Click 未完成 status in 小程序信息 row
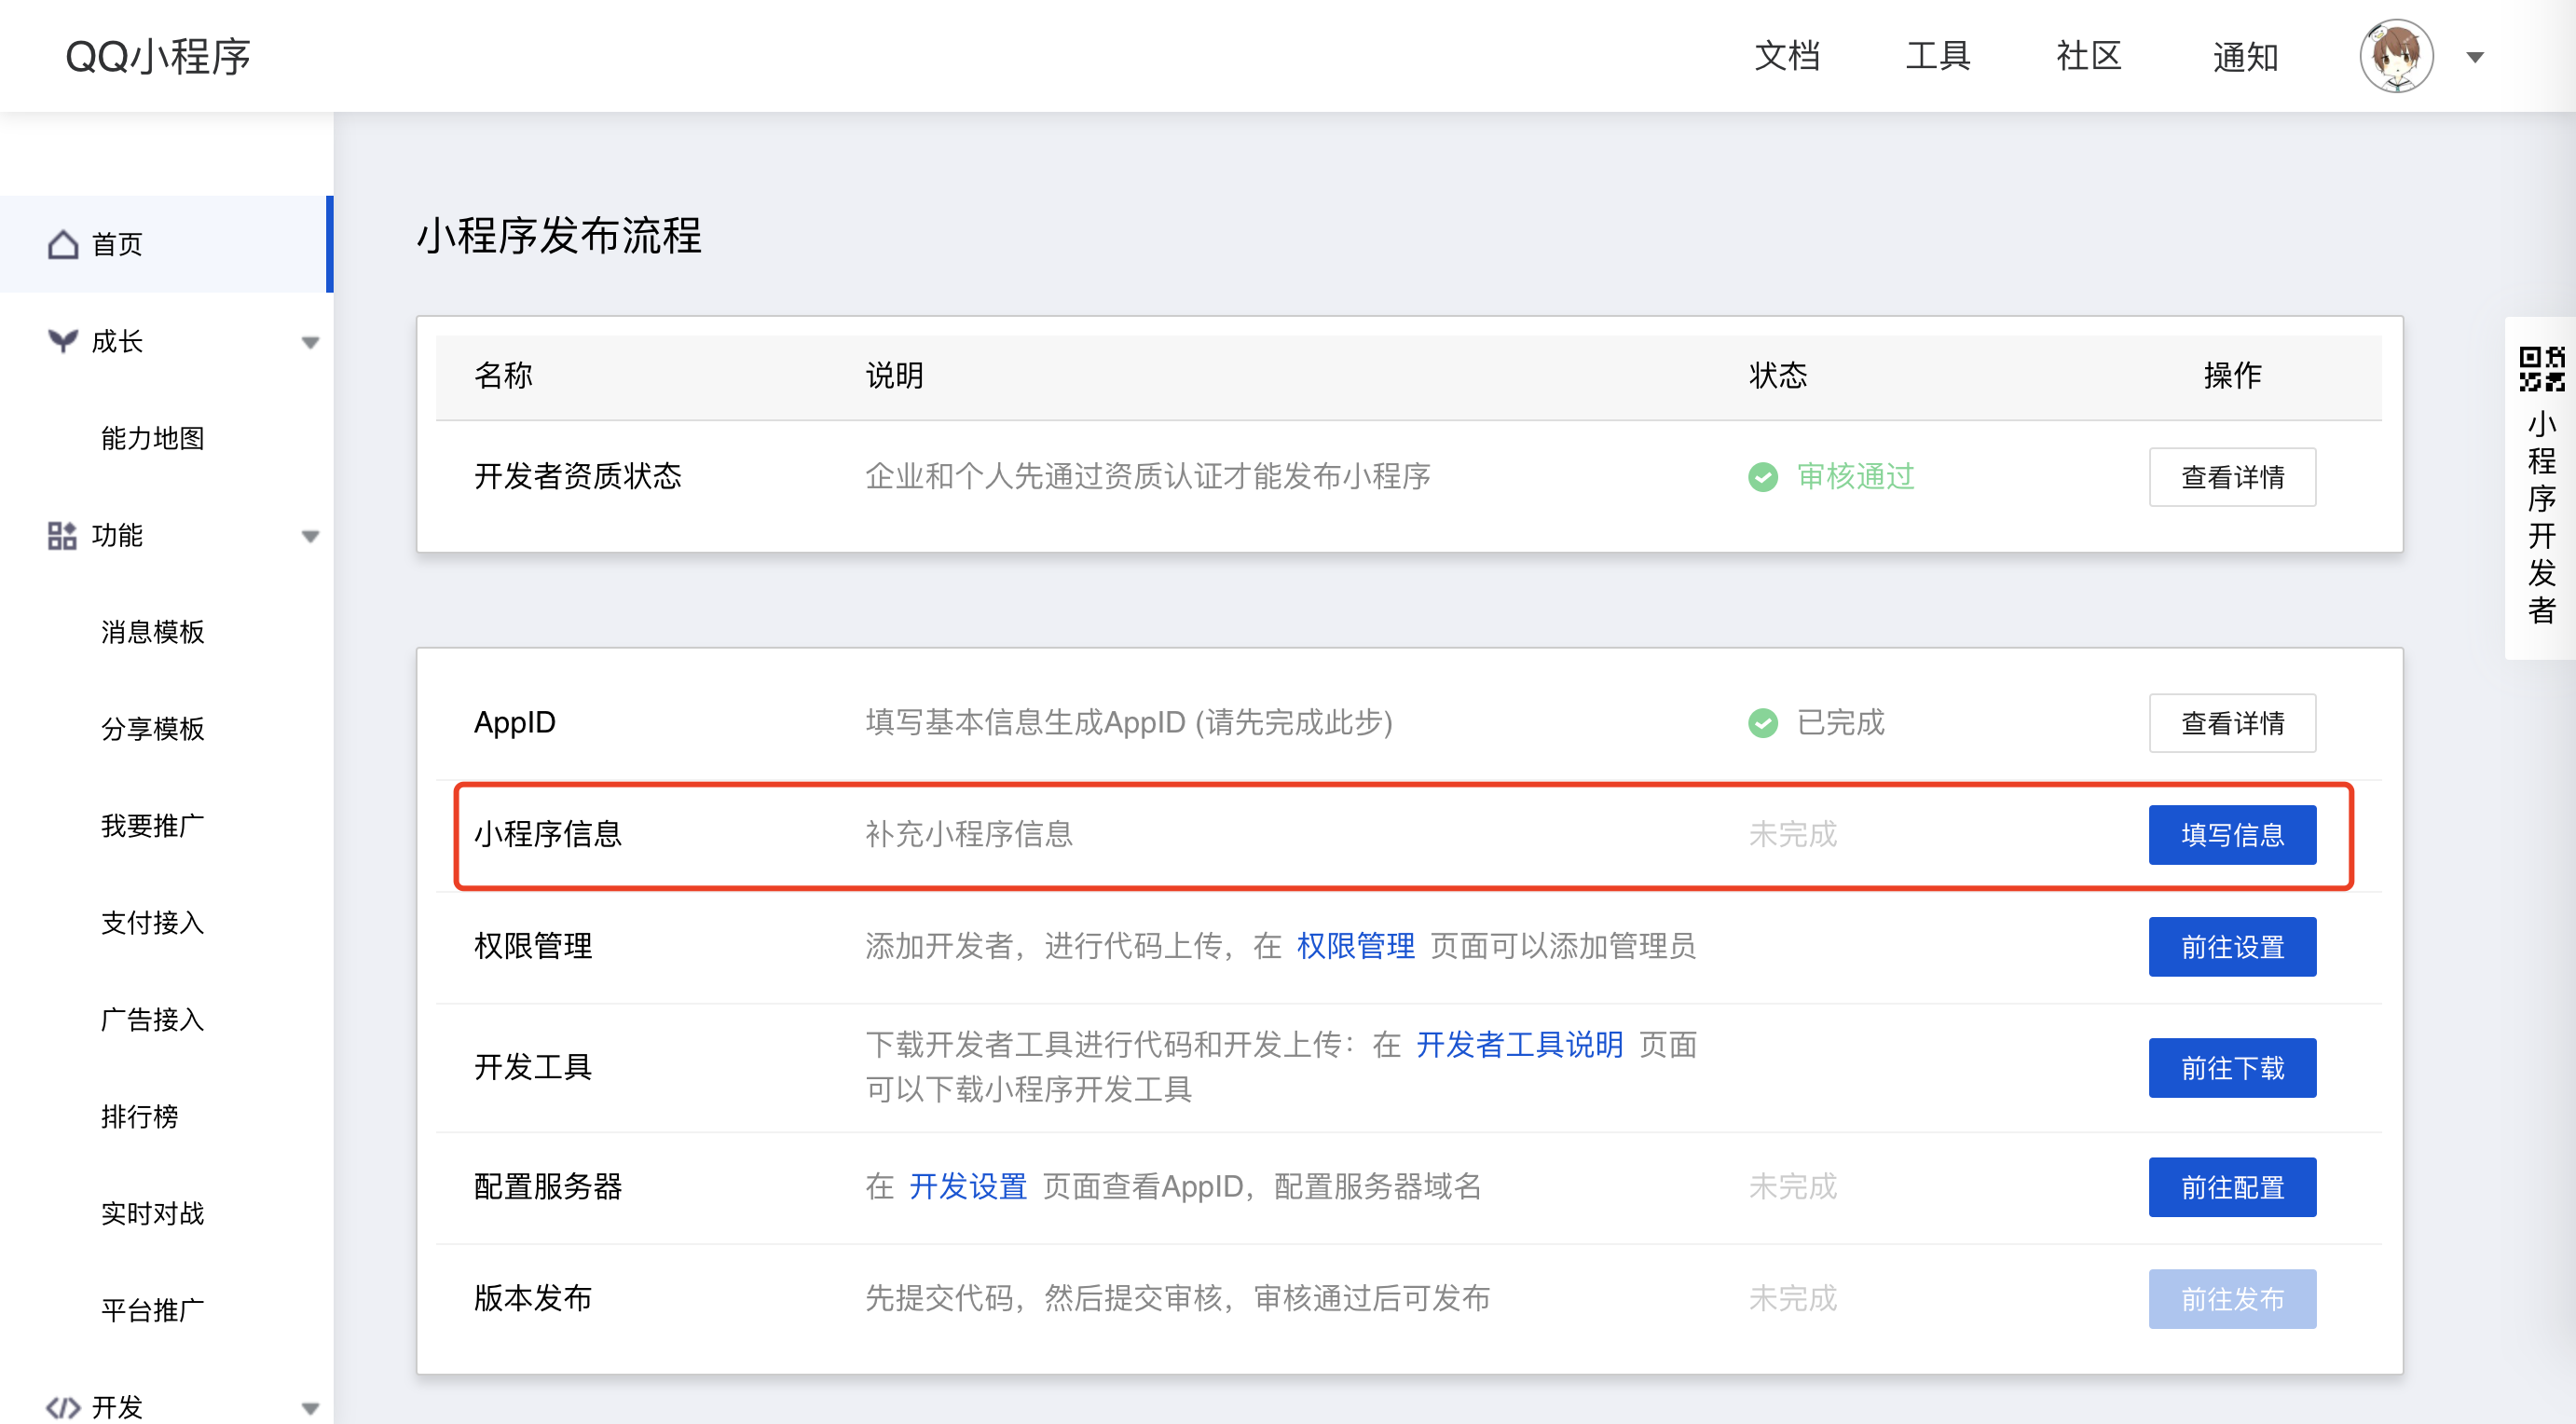Viewport: 2576px width, 1424px height. 1792,834
